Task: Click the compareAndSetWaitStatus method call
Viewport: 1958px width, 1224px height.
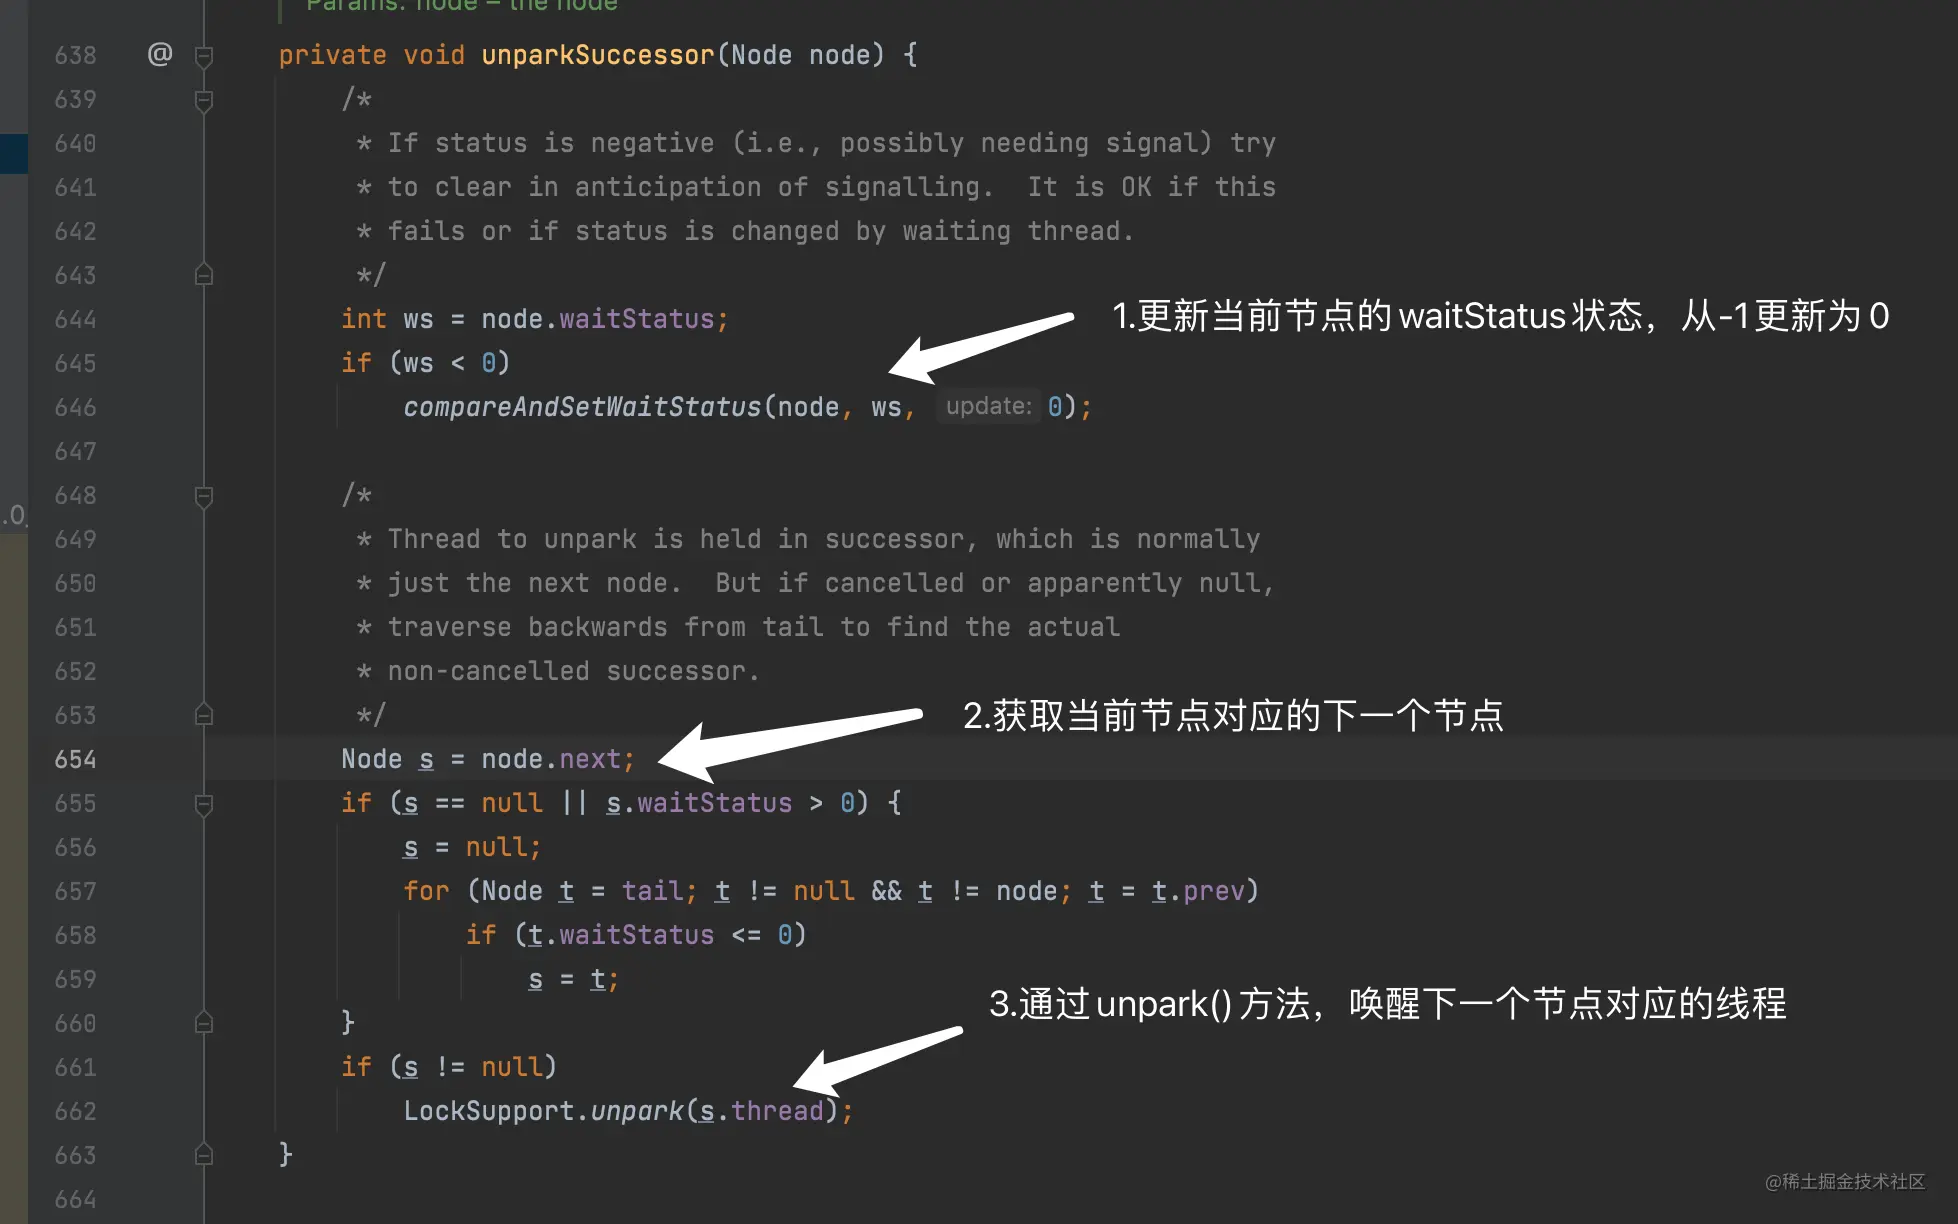Action: tap(582, 407)
